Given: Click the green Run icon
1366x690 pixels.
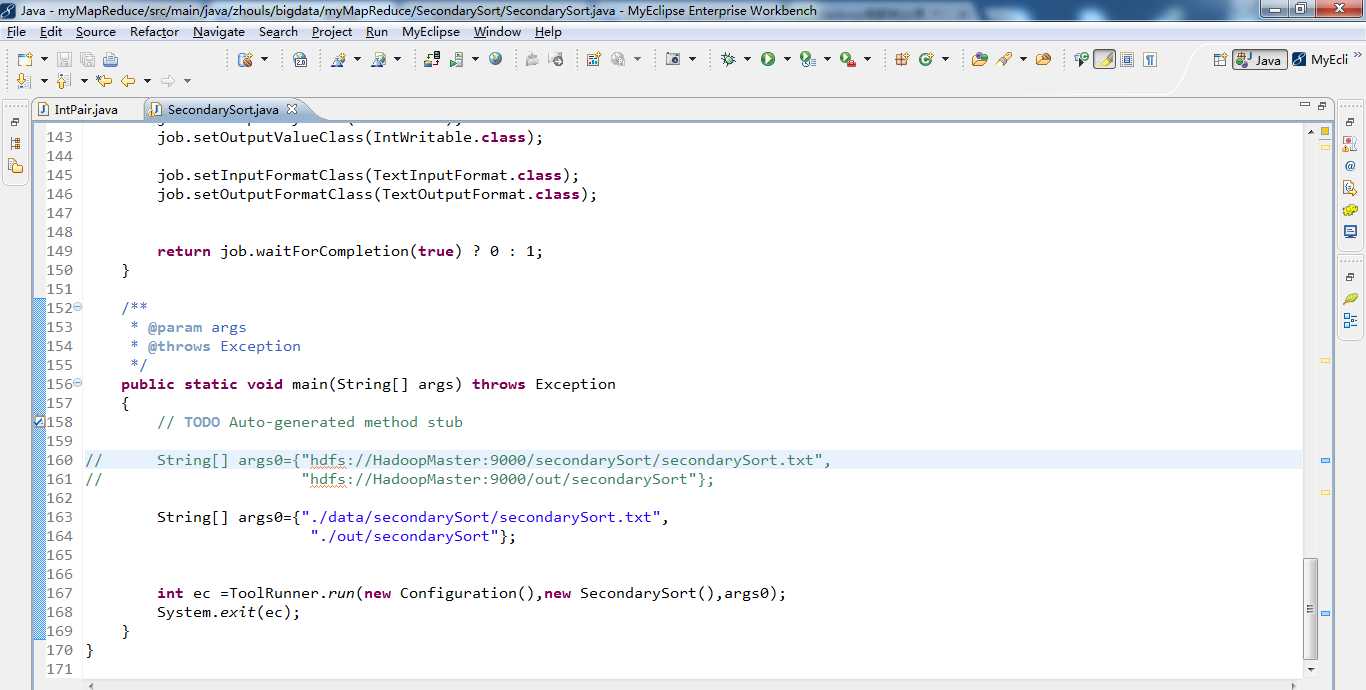Looking at the screenshot, I should pos(768,59).
